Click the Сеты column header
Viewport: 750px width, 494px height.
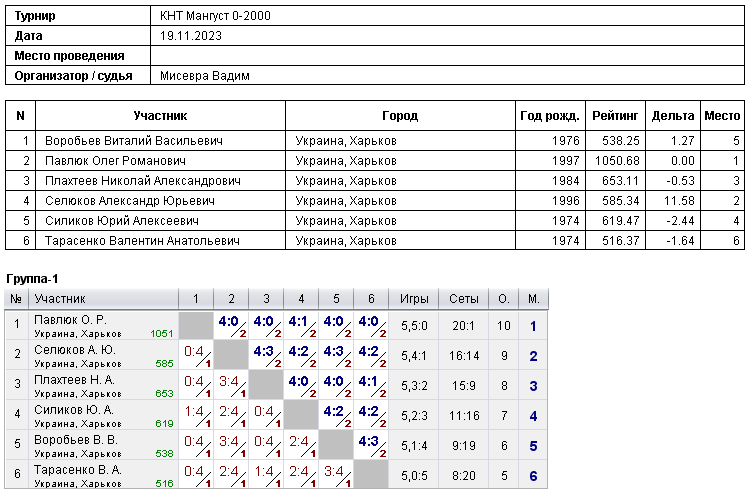coord(463,299)
